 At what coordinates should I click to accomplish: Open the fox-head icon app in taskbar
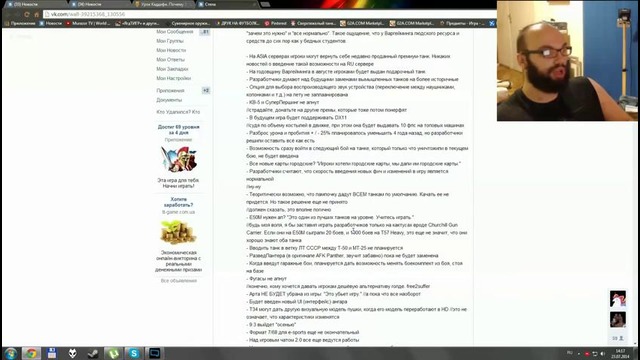72,353
